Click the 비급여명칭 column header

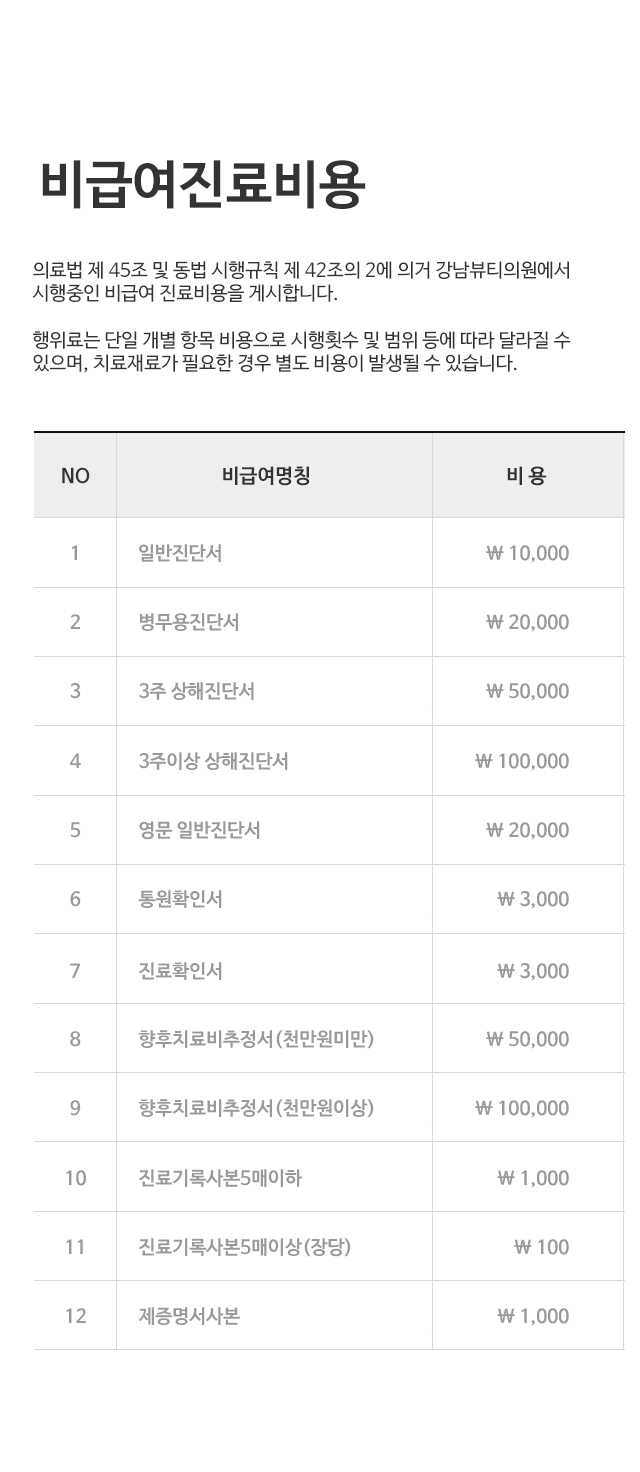(266, 476)
